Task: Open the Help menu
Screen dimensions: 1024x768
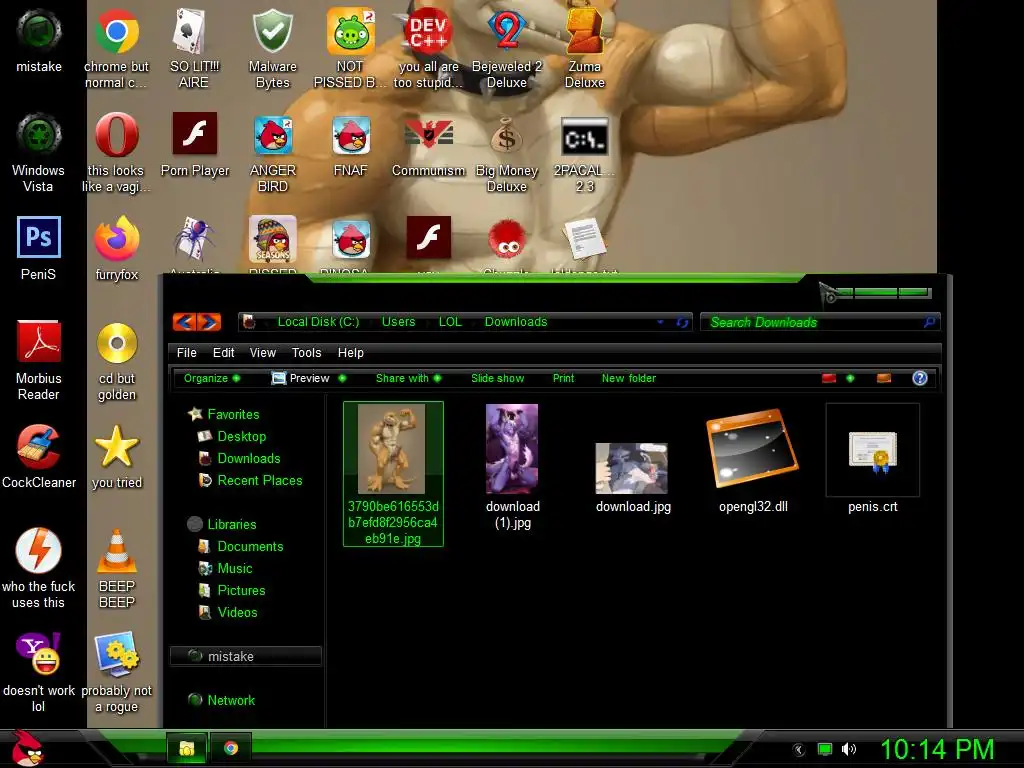Action: (x=351, y=353)
